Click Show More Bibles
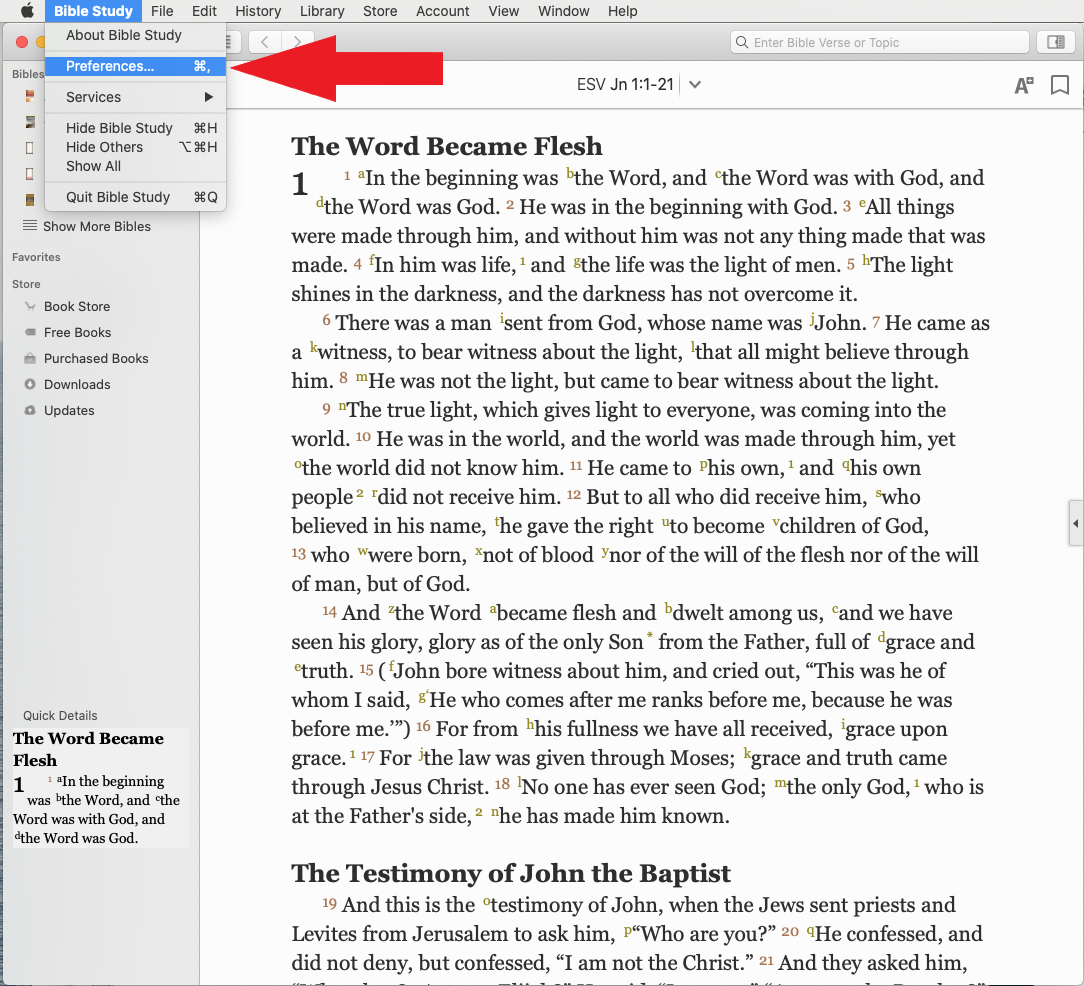This screenshot has height=986, width=1084. (x=96, y=226)
